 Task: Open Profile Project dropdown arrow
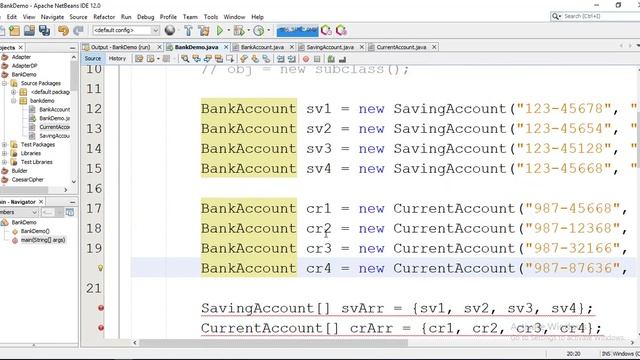pyautogui.click(x=268, y=31)
